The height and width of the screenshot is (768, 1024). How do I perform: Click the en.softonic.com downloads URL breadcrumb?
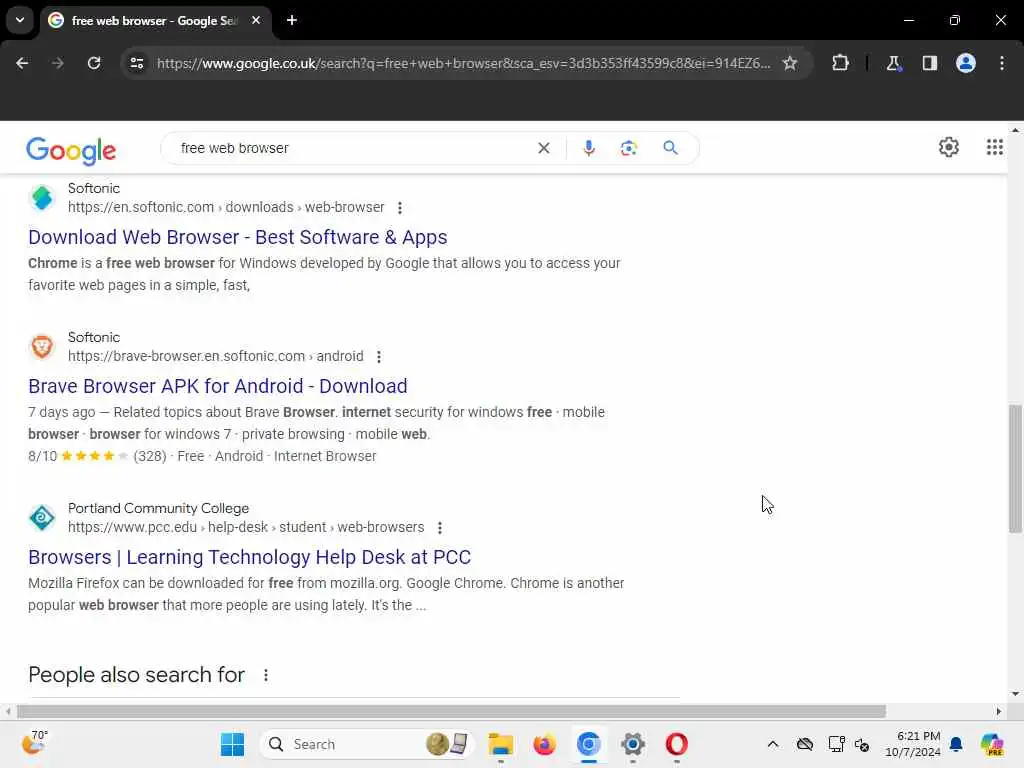point(226,207)
